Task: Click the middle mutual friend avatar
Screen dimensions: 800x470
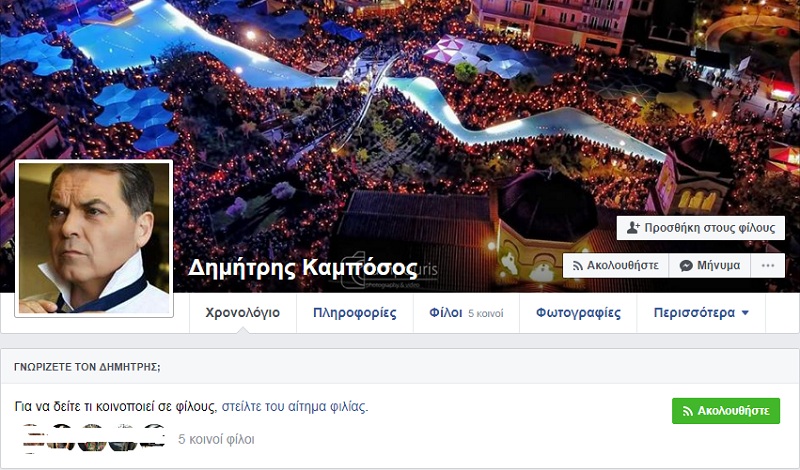Action: (92, 438)
